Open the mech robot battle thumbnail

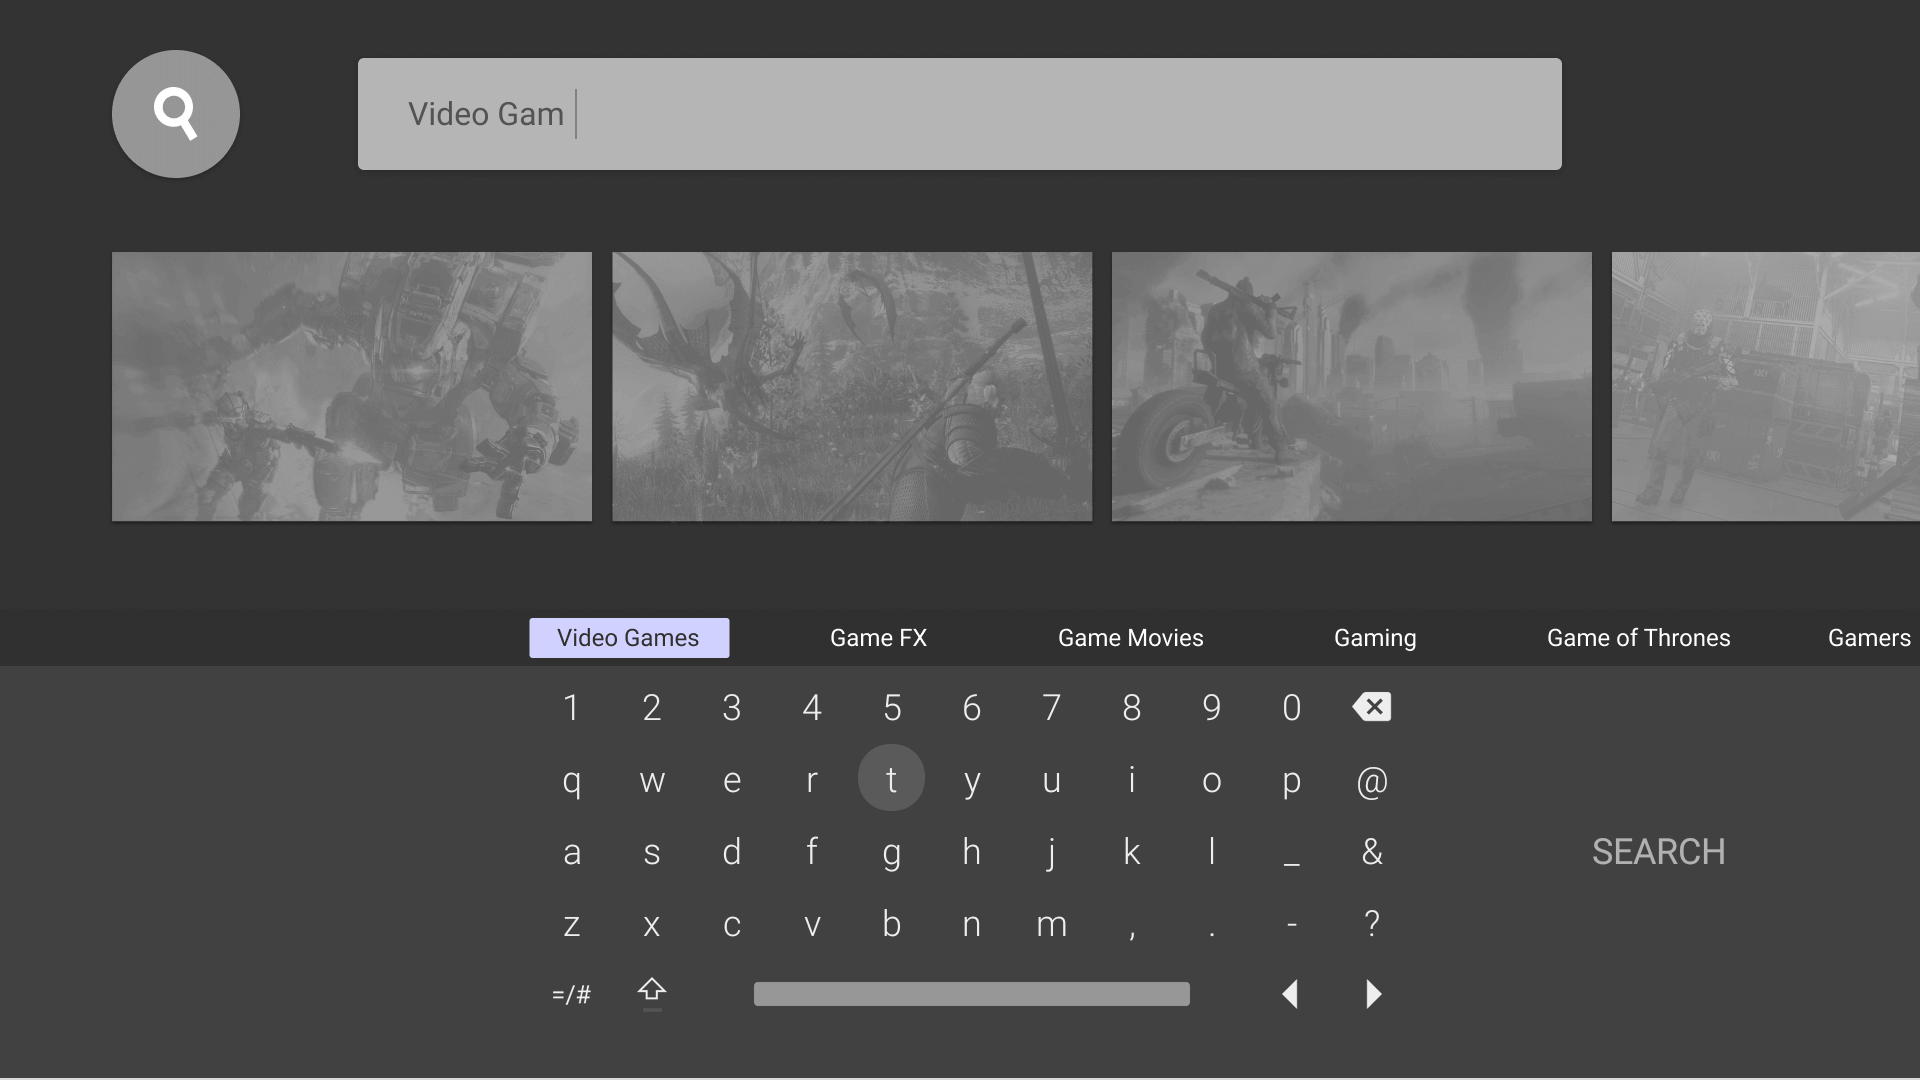352,386
